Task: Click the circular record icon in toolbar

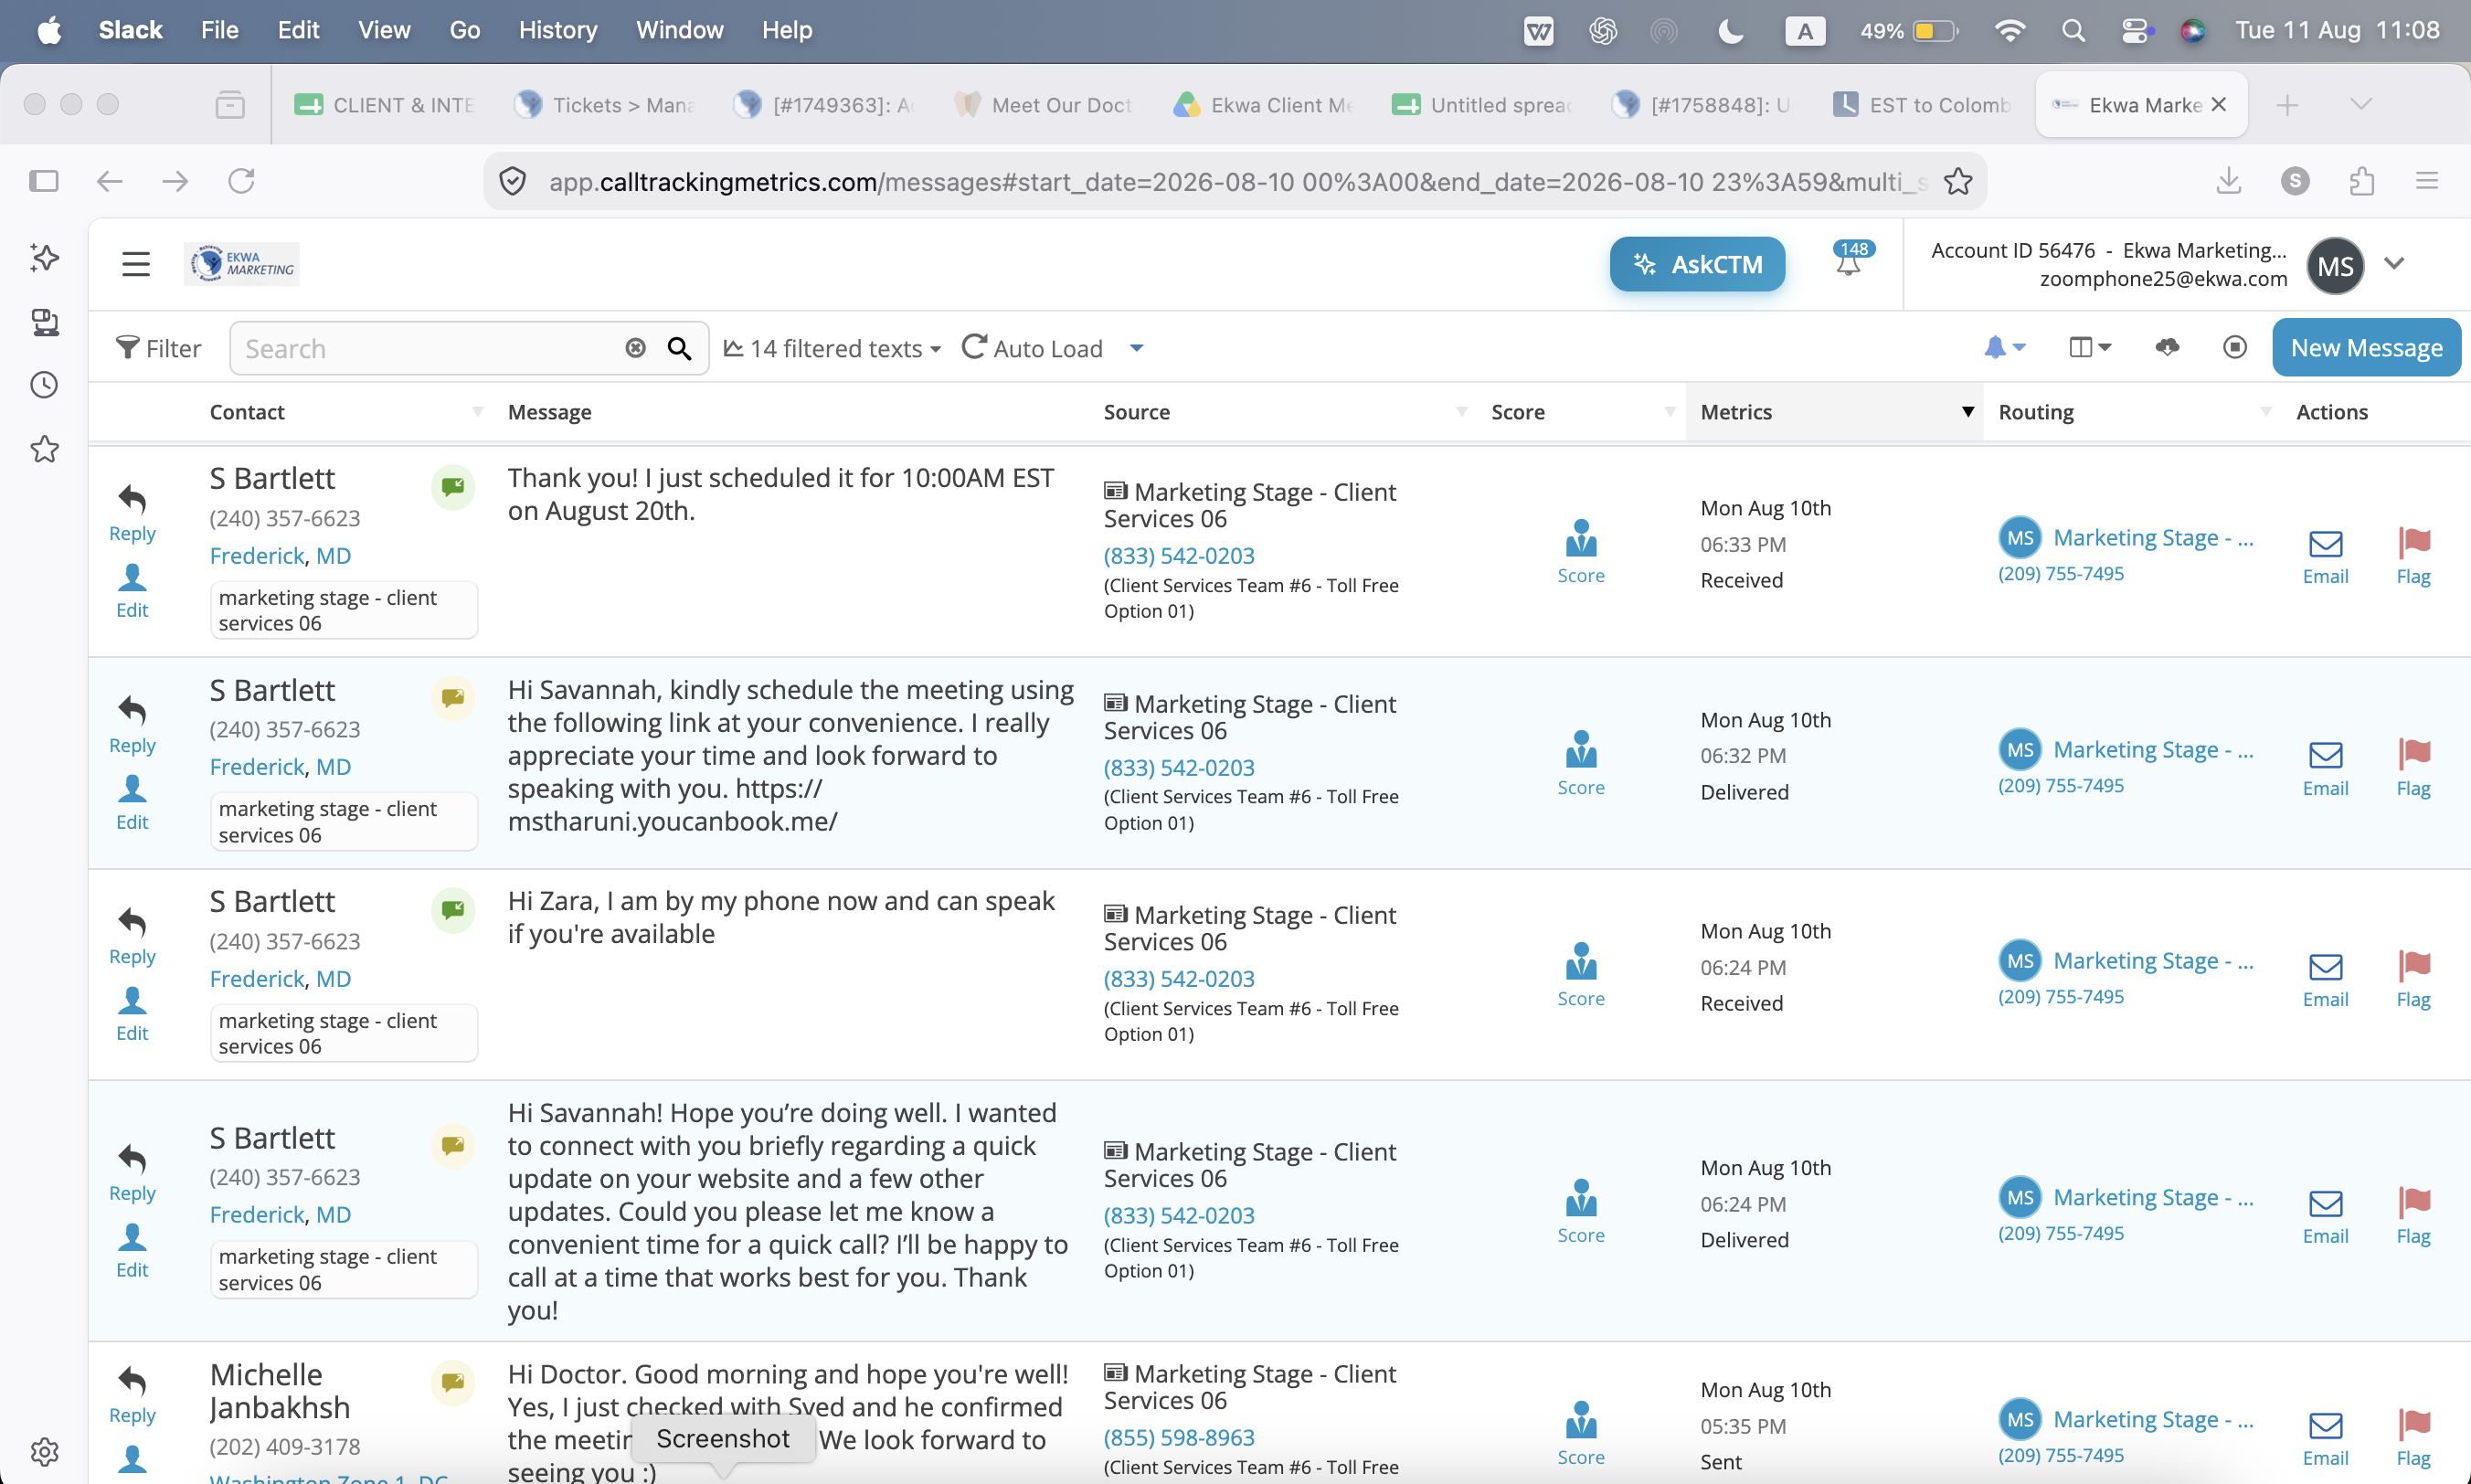Action: (x=2234, y=347)
